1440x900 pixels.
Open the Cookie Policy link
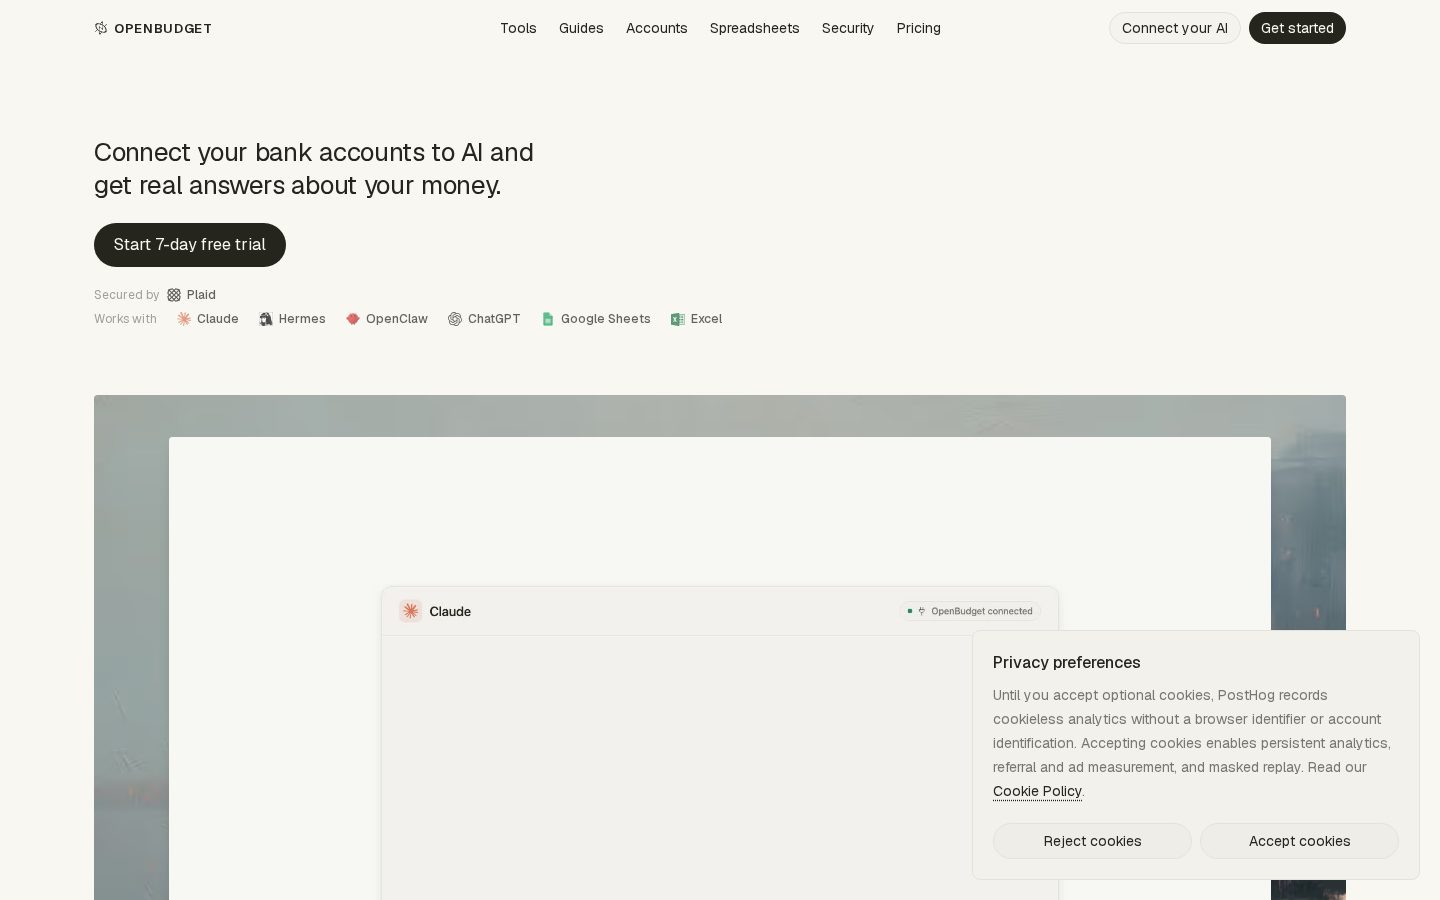1037,791
